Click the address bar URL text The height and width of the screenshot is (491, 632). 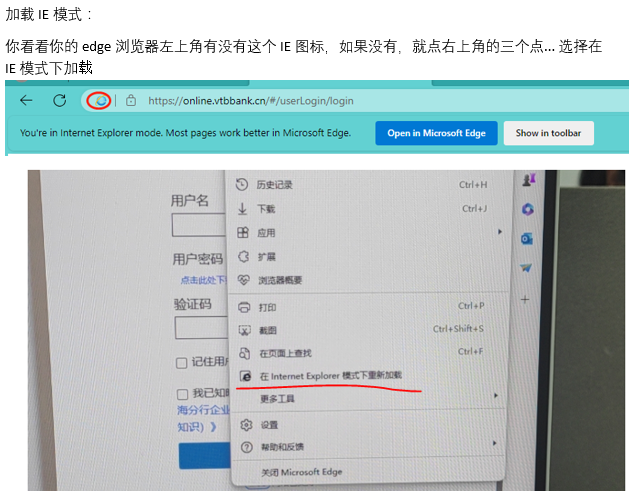(x=250, y=100)
